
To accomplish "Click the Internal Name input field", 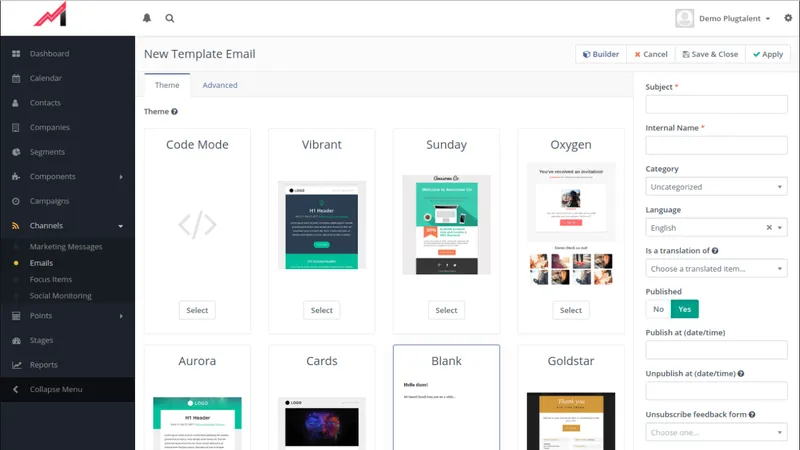I will click(716, 145).
